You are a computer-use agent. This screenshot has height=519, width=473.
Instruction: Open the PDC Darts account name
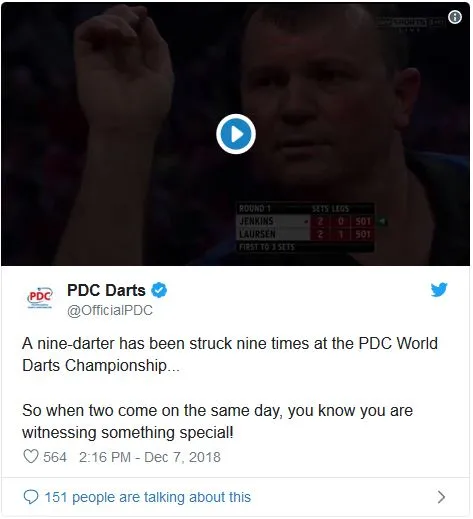click(106, 290)
